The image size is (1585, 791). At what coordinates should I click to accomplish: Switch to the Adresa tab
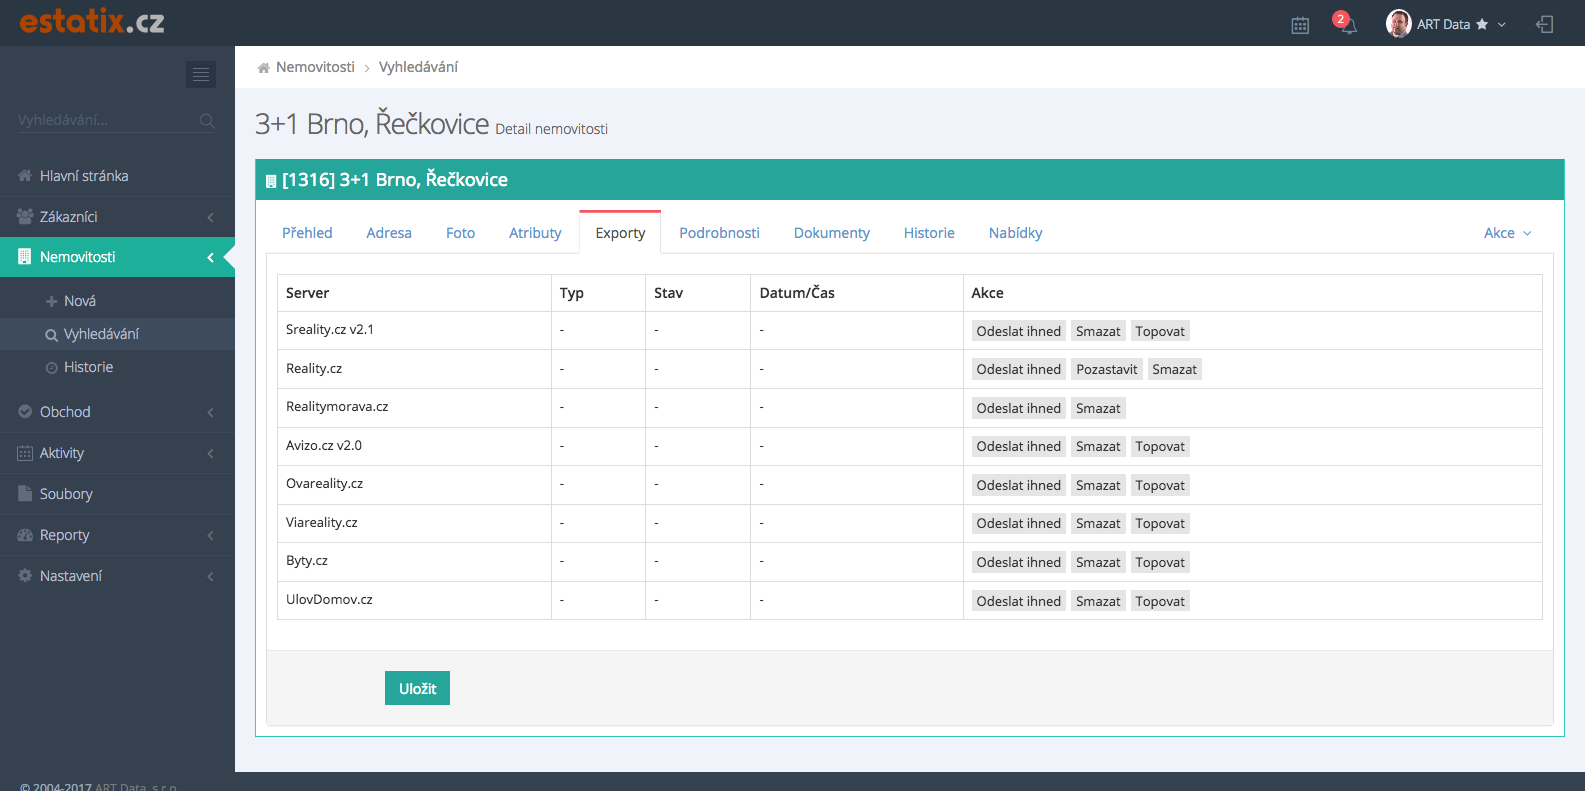pyautogui.click(x=389, y=233)
